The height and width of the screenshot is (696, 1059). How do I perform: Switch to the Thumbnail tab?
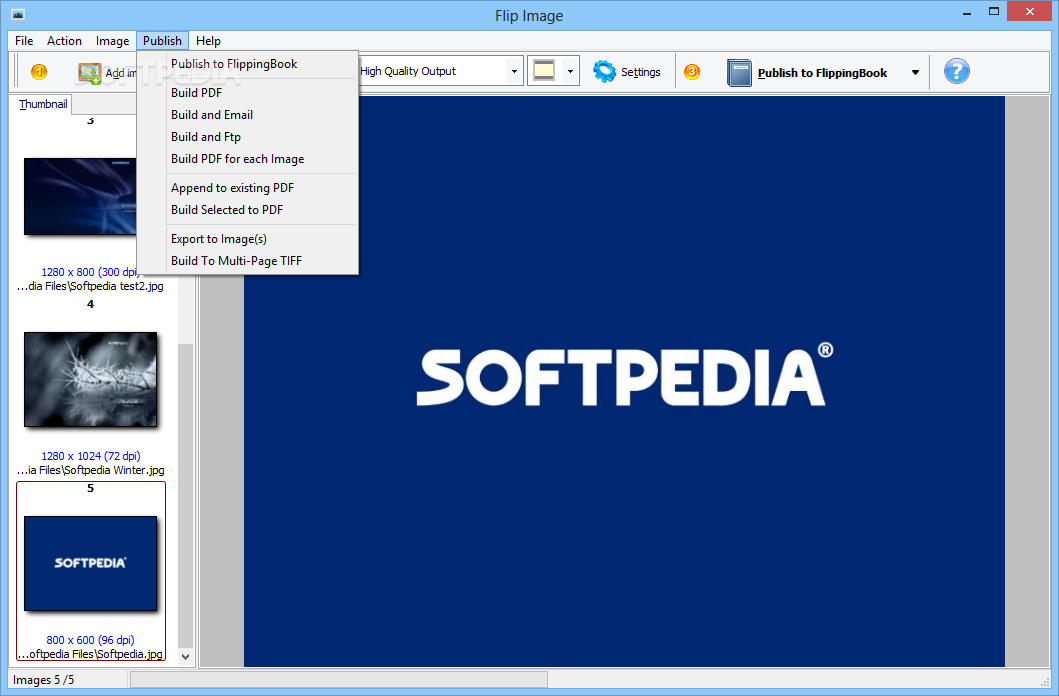coord(43,104)
